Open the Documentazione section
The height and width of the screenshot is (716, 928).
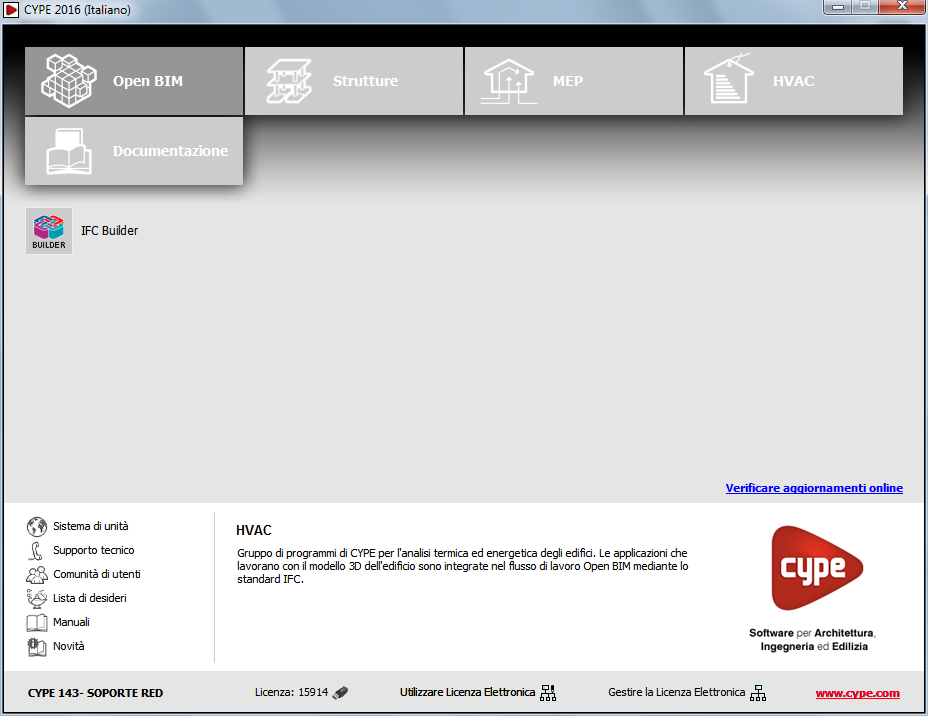click(134, 151)
